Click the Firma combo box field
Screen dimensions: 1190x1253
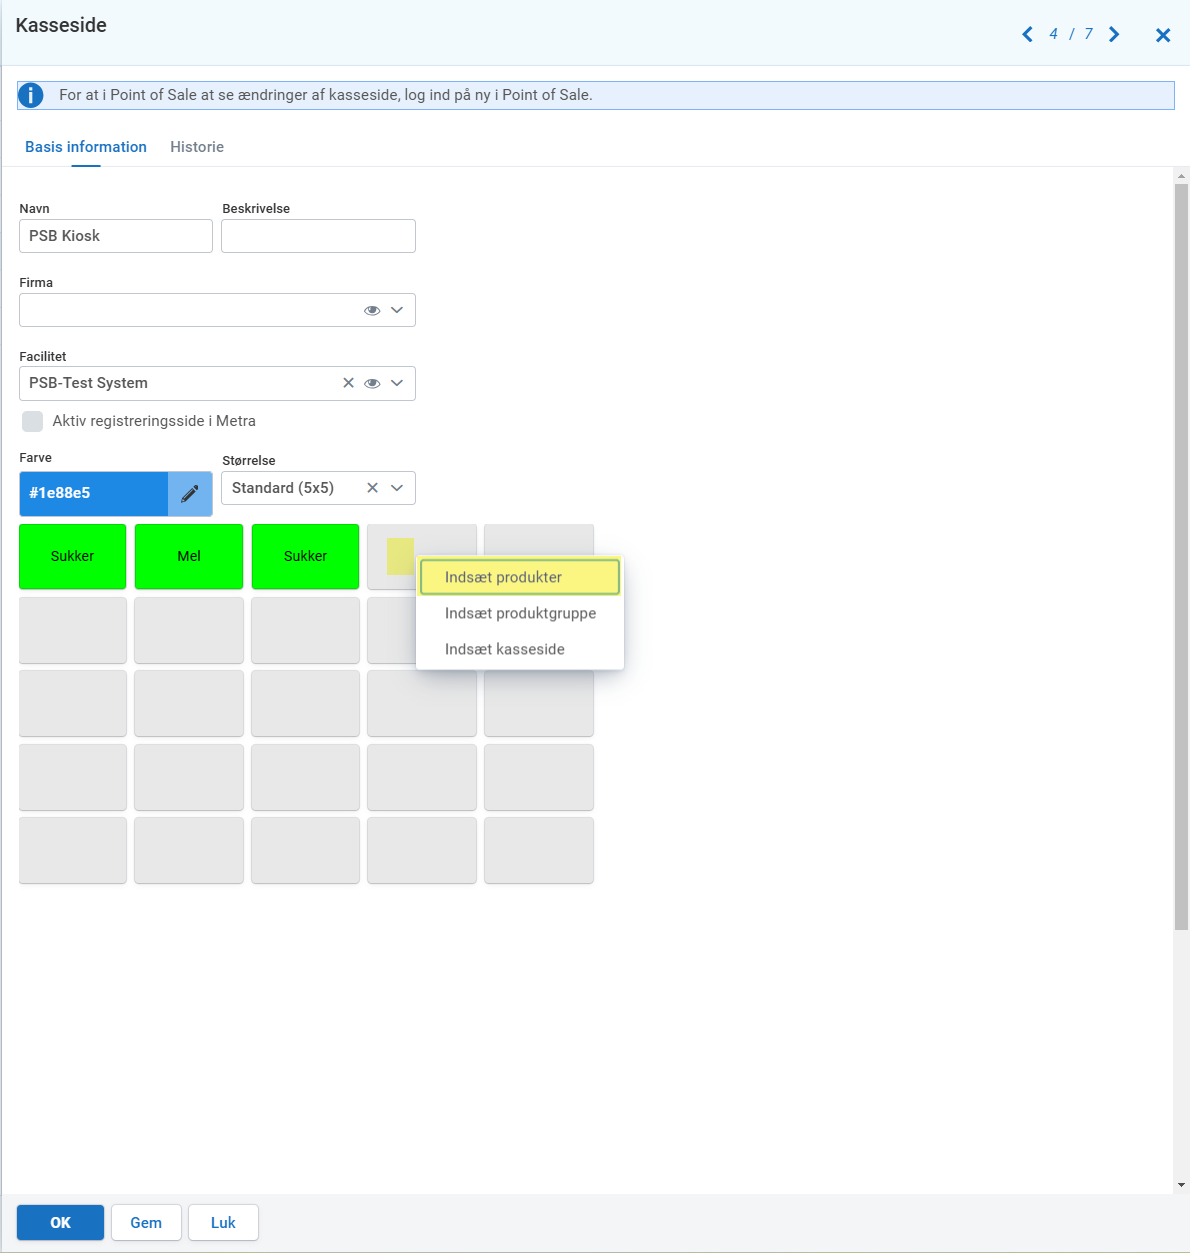point(217,310)
